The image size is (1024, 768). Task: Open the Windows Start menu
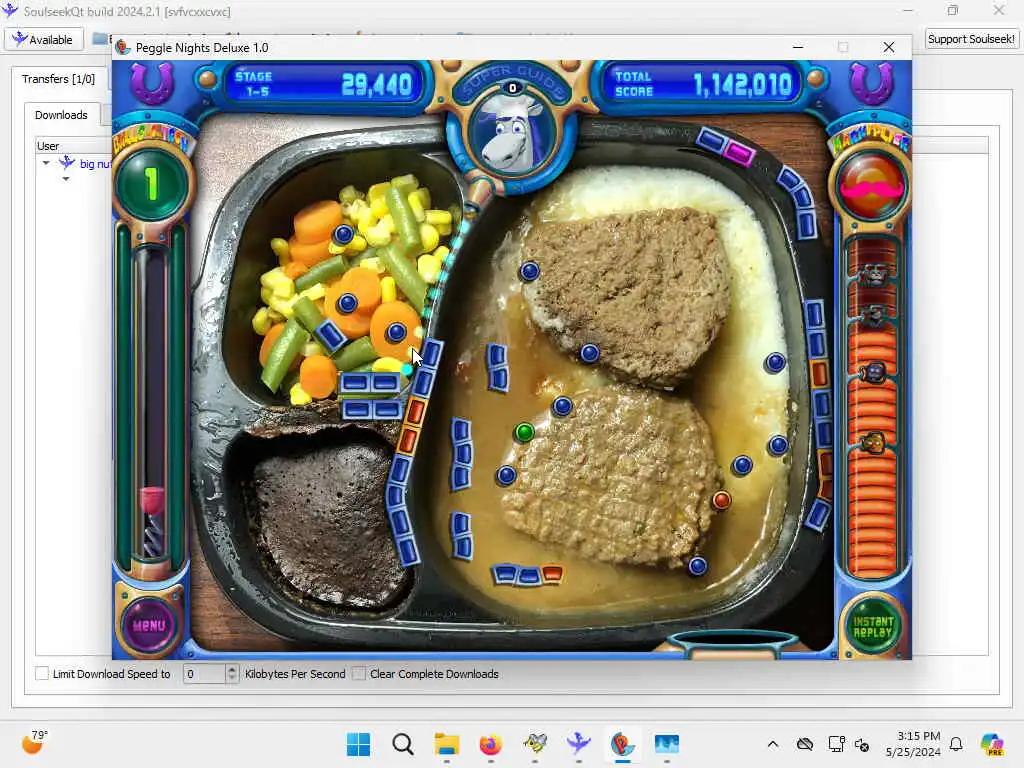(358, 744)
